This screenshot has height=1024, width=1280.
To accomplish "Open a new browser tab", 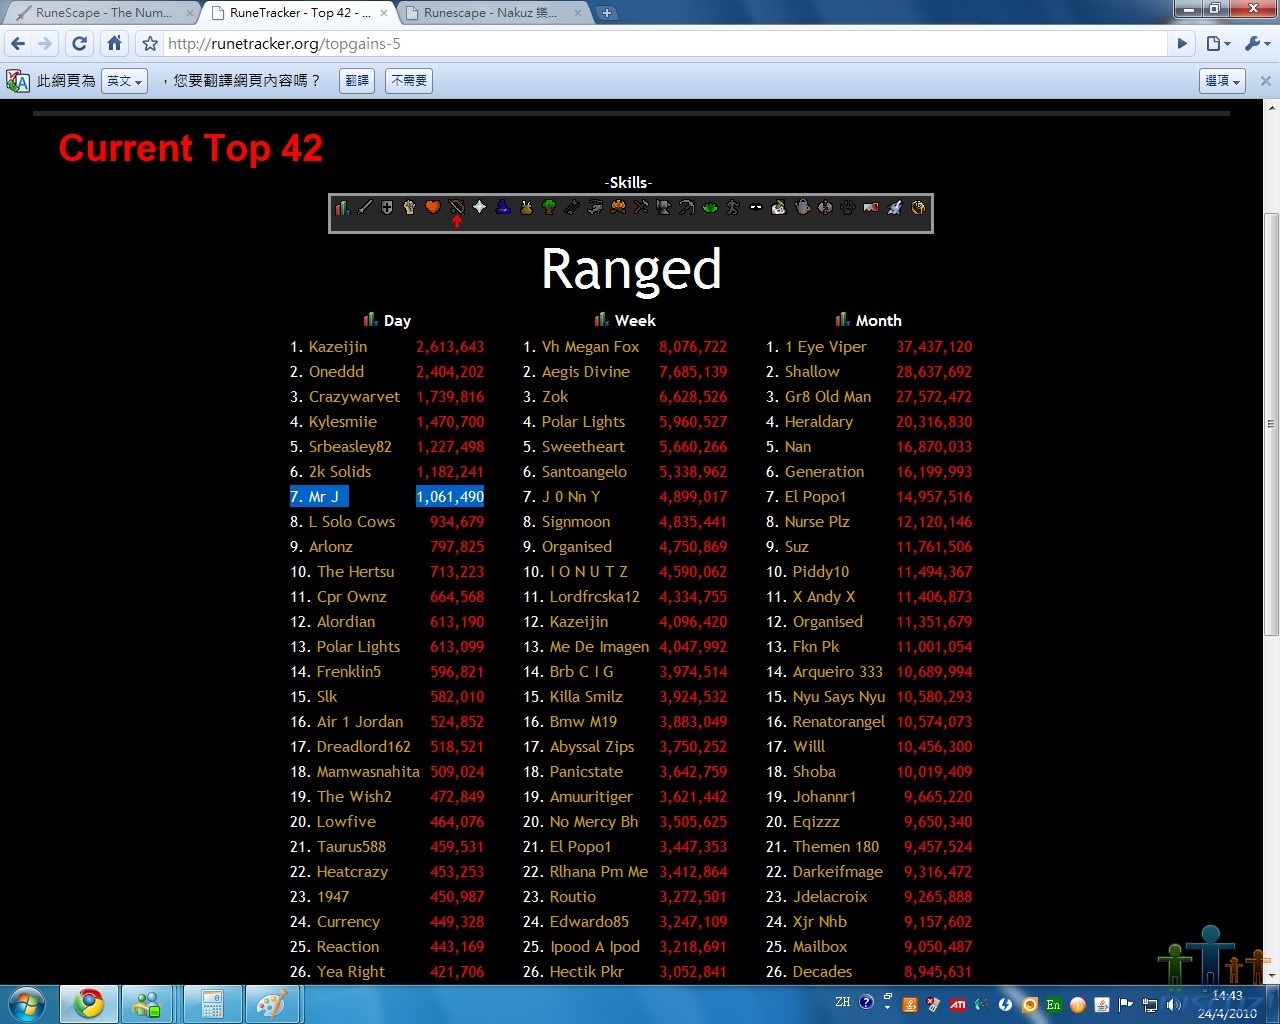I will [x=607, y=13].
